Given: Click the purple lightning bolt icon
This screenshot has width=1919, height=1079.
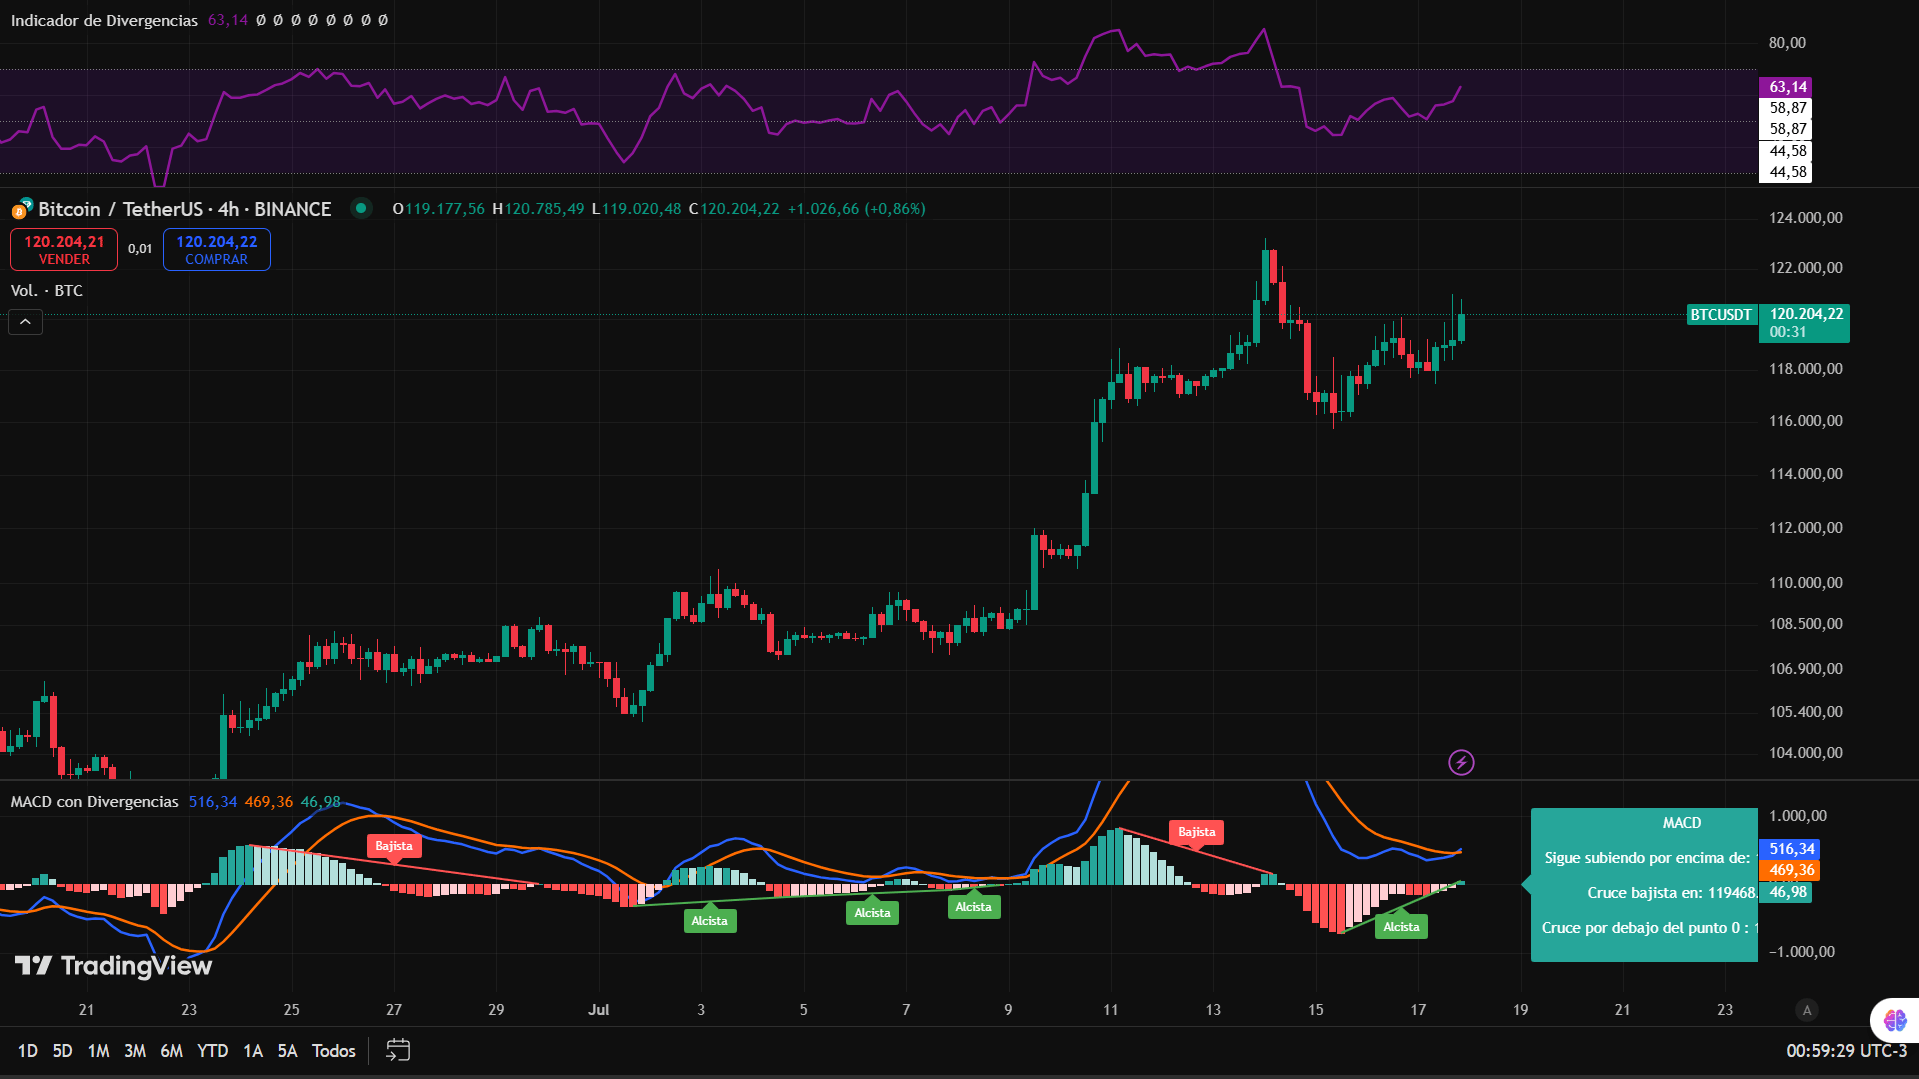Looking at the screenshot, I should click(1461, 763).
